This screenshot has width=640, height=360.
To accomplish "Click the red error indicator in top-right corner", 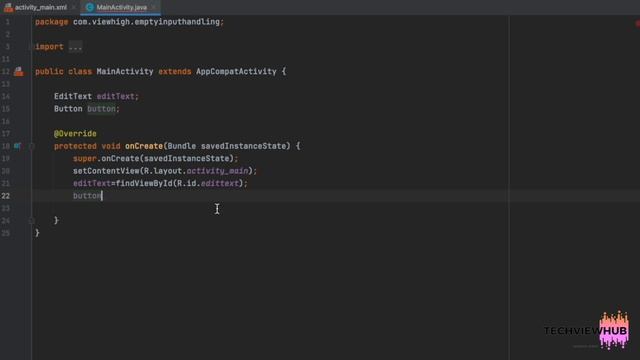I will pyautogui.click(x=637, y=24).
